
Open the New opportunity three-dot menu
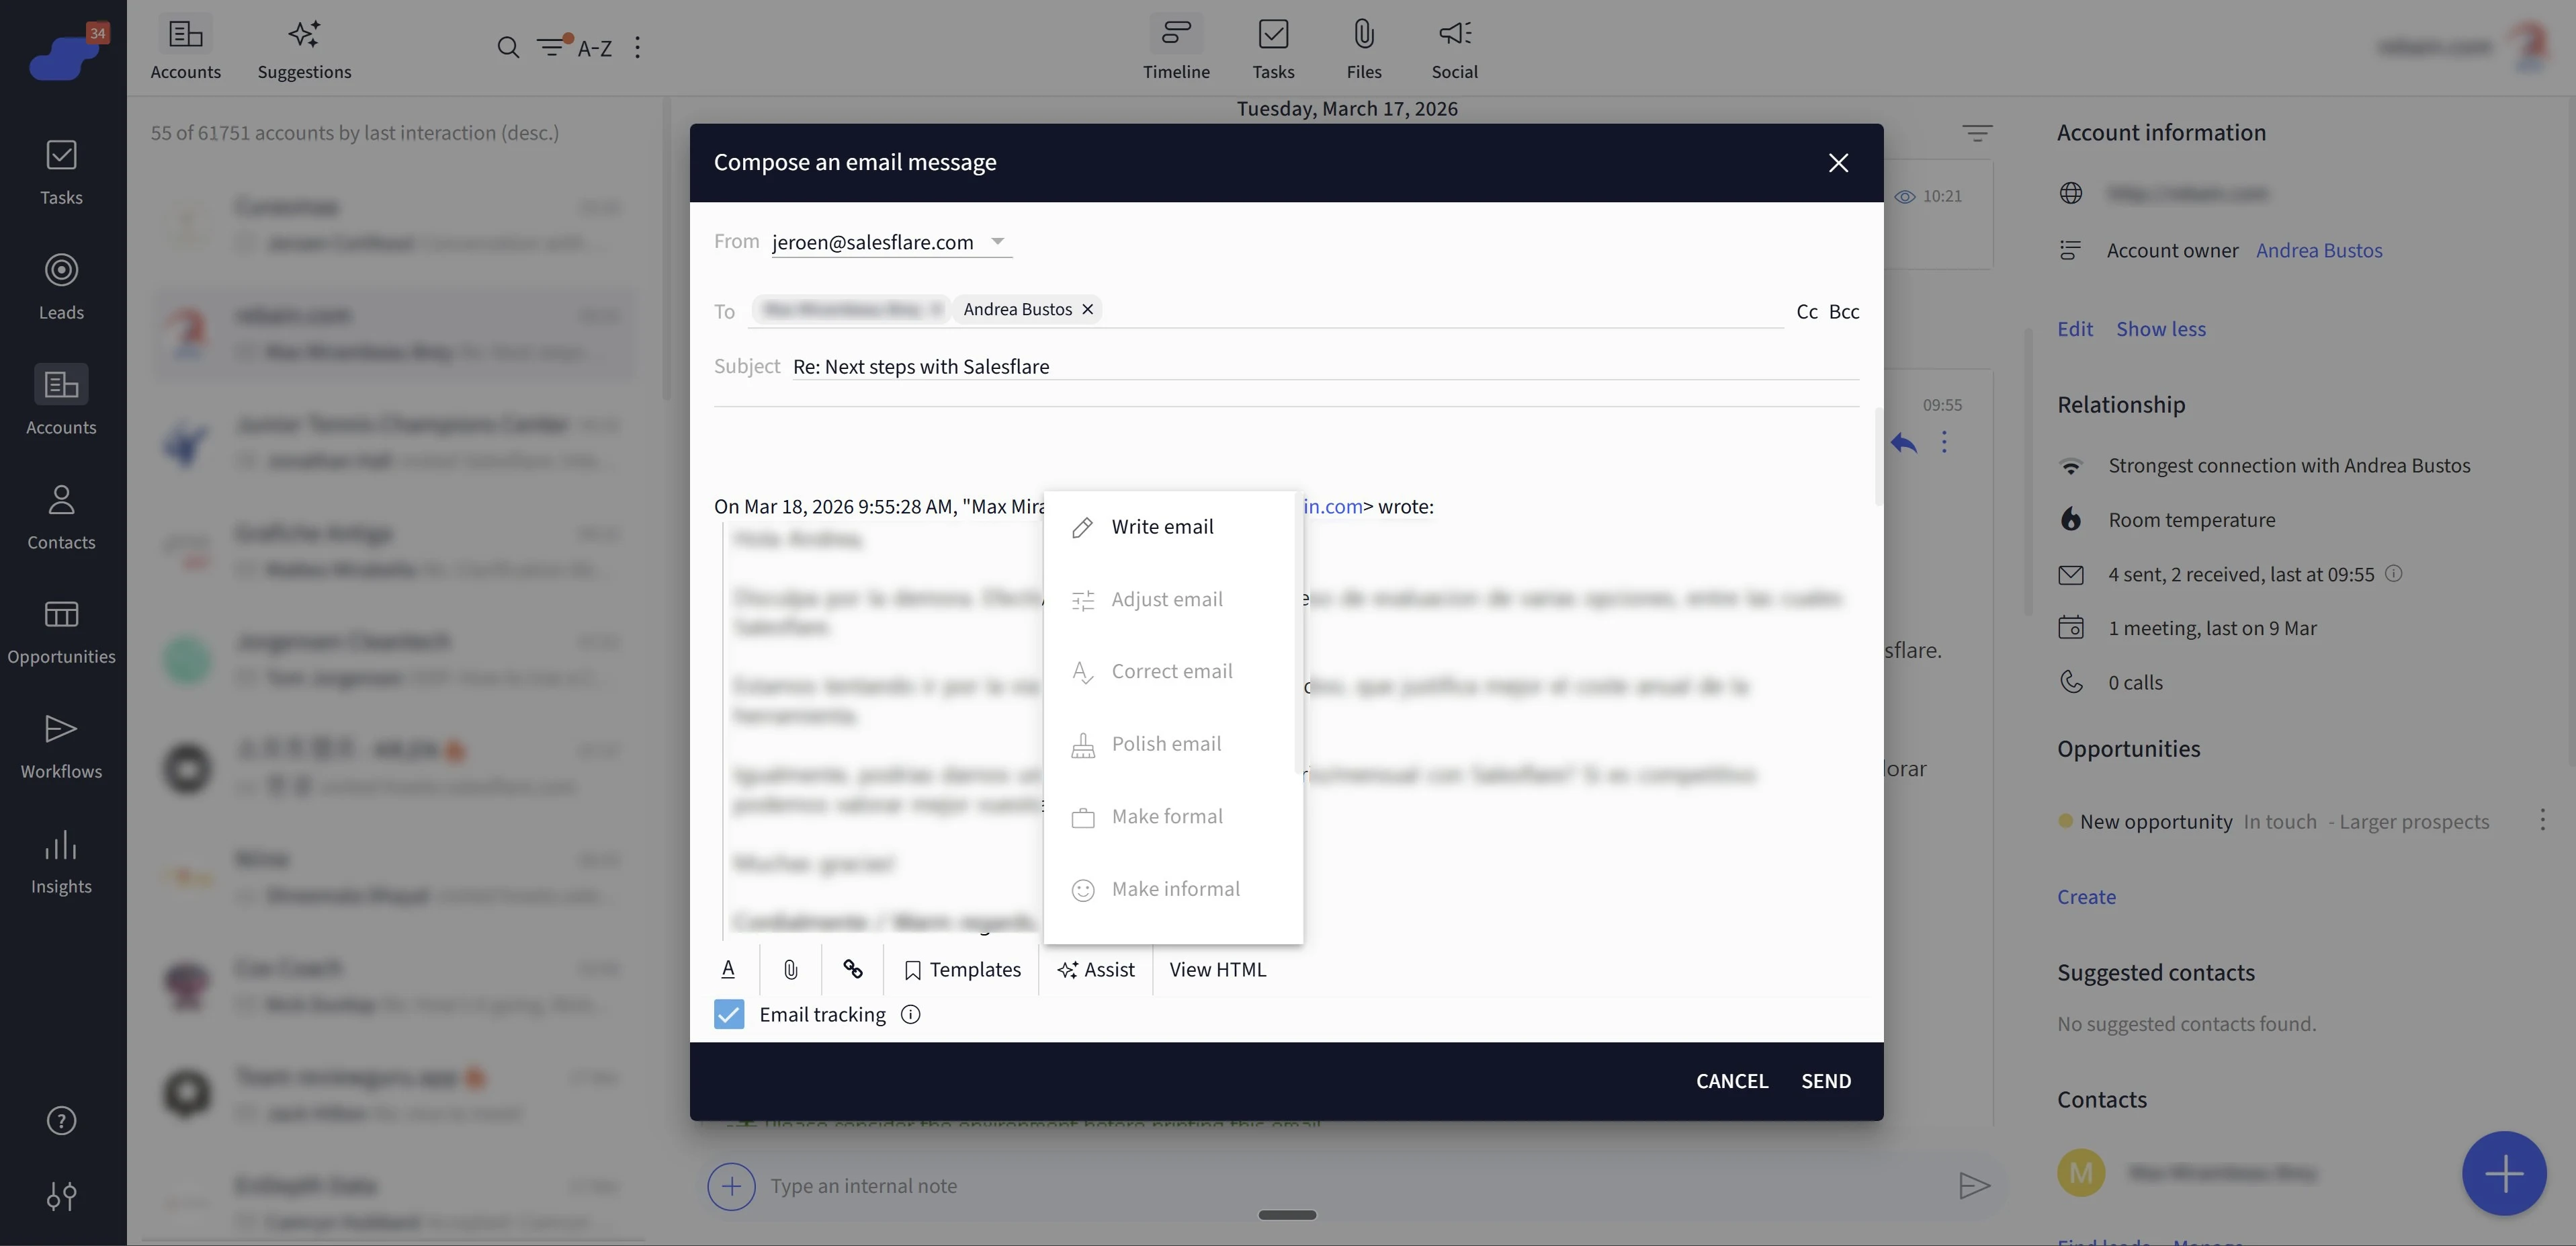(2542, 820)
